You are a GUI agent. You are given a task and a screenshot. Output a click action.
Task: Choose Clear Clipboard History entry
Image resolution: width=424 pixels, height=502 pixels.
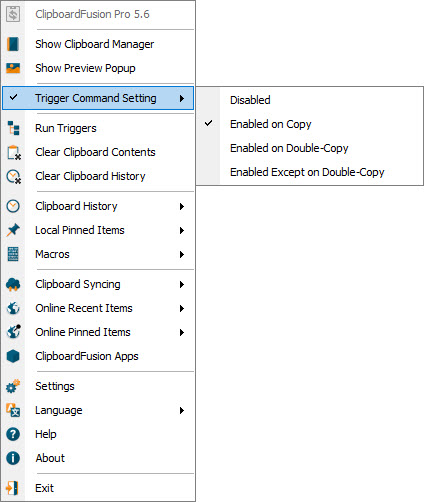(x=98, y=176)
